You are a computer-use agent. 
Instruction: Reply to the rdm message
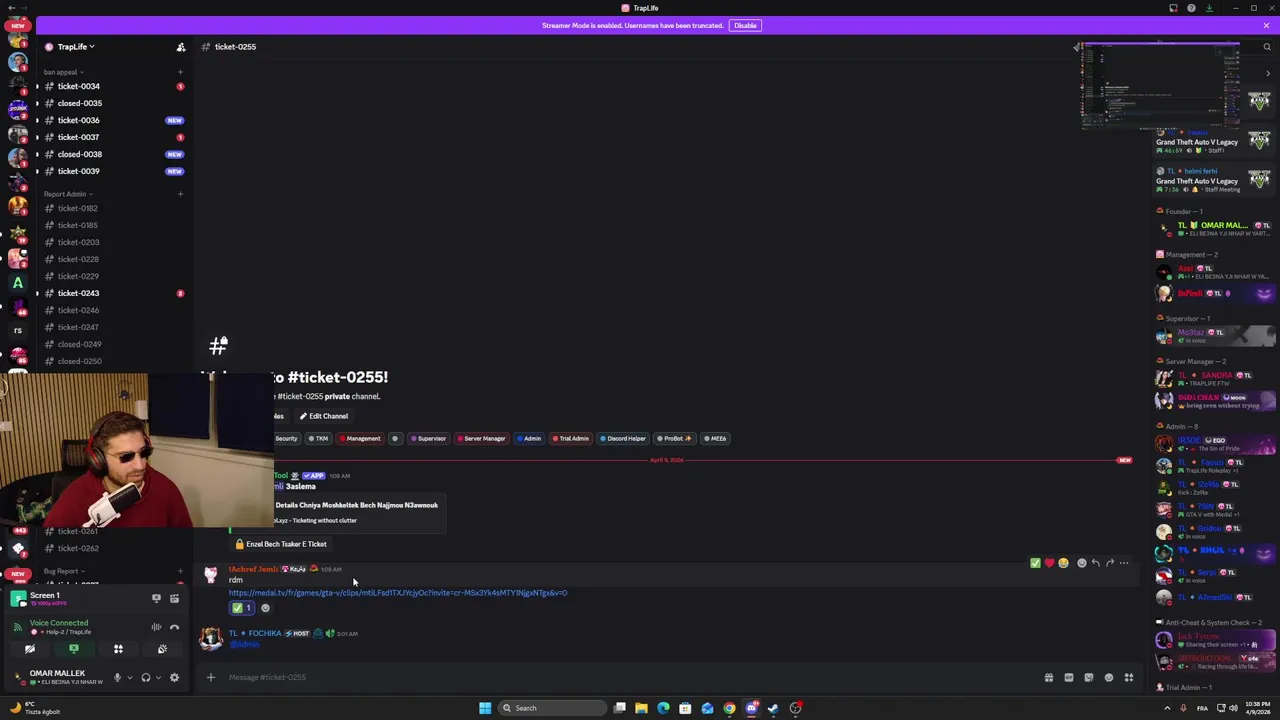coord(1095,563)
